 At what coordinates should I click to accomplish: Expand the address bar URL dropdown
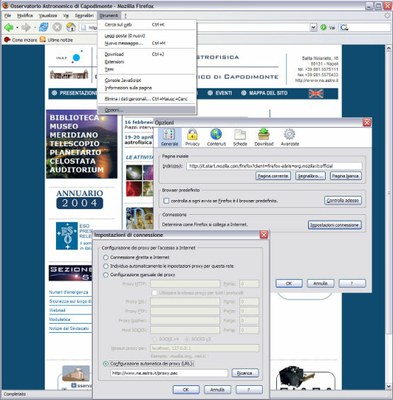point(313,28)
